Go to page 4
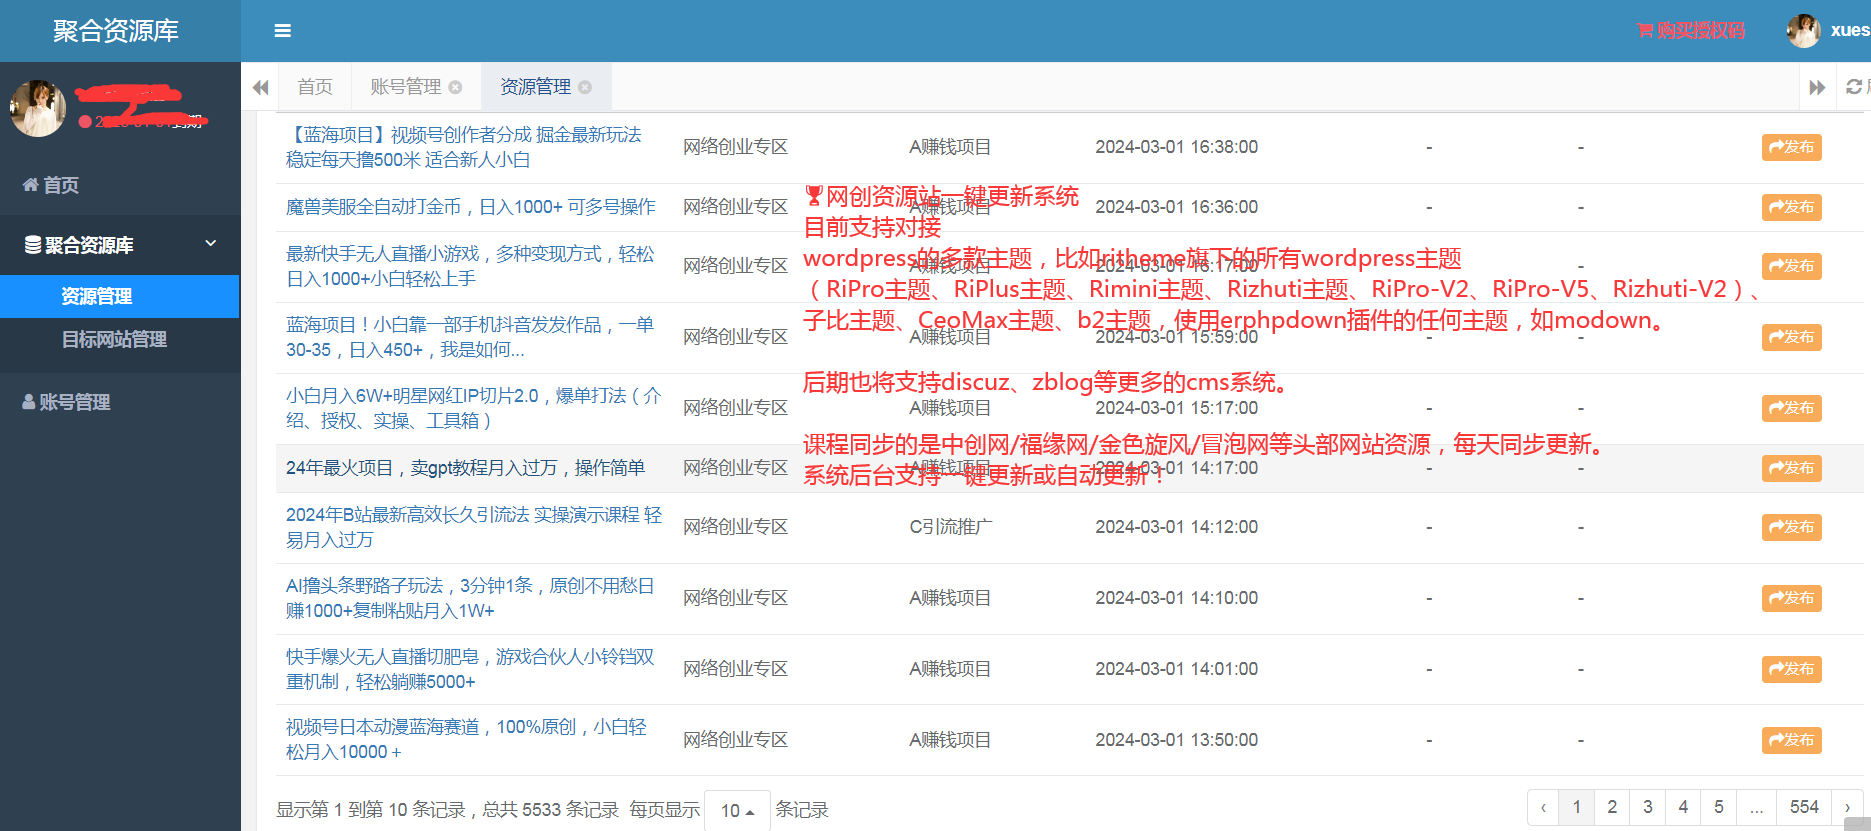1871x831 pixels. [x=1683, y=807]
